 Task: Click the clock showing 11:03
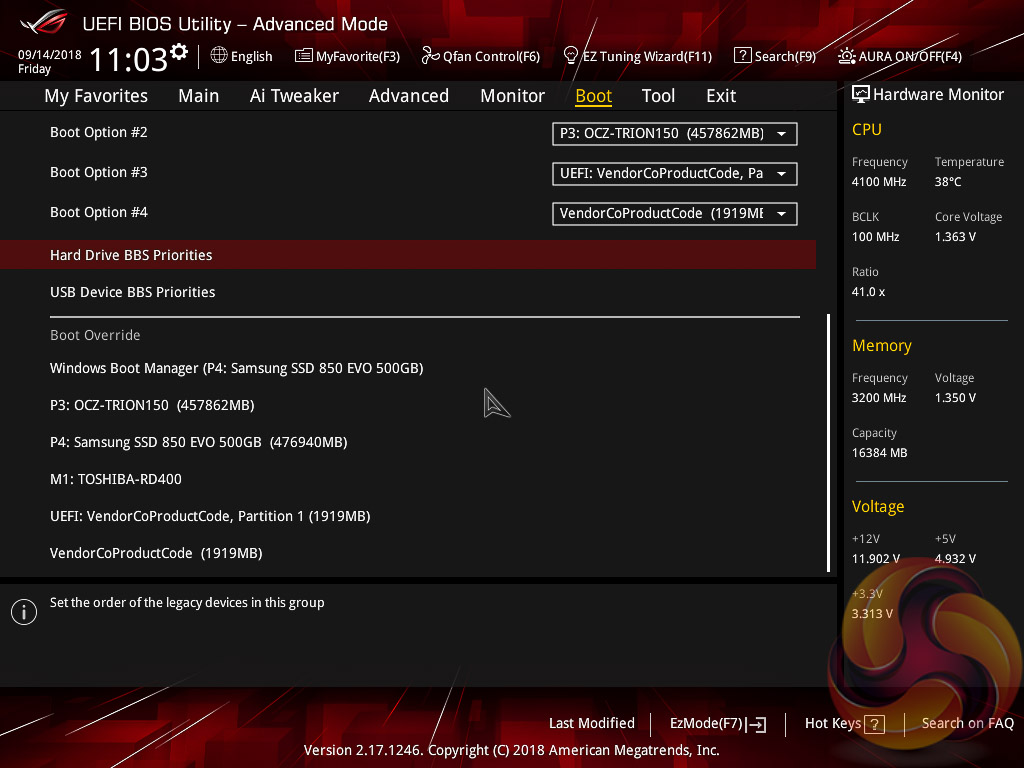click(x=129, y=59)
